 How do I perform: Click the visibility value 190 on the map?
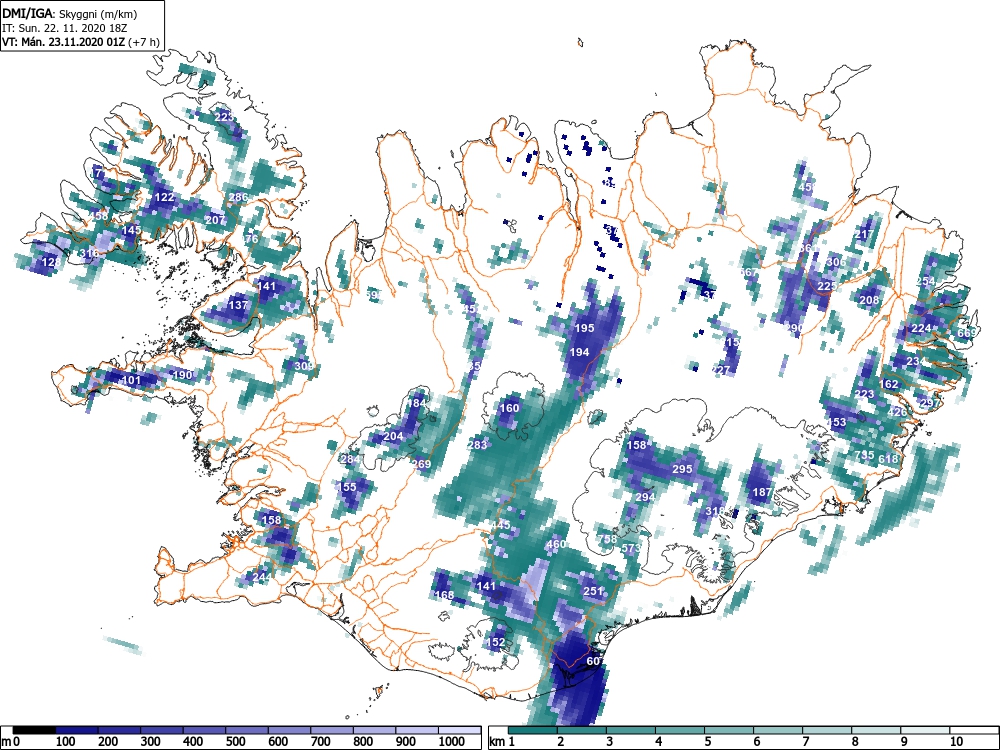click(182, 375)
